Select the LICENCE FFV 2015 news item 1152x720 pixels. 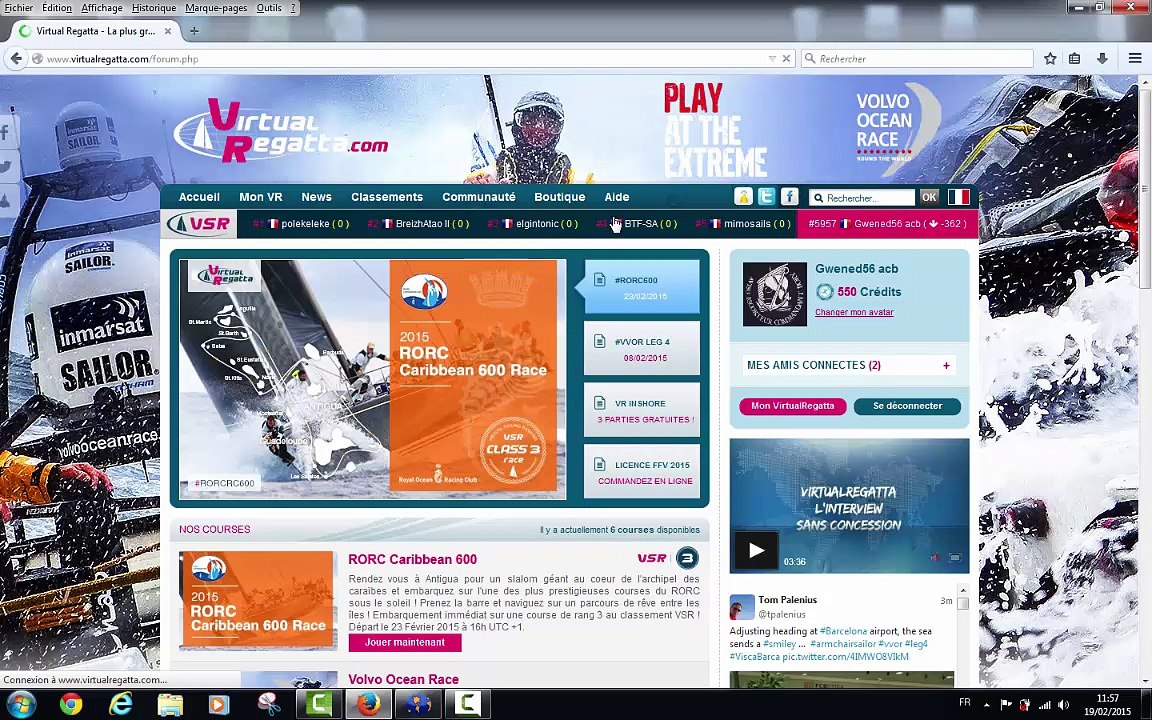tap(641, 472)
